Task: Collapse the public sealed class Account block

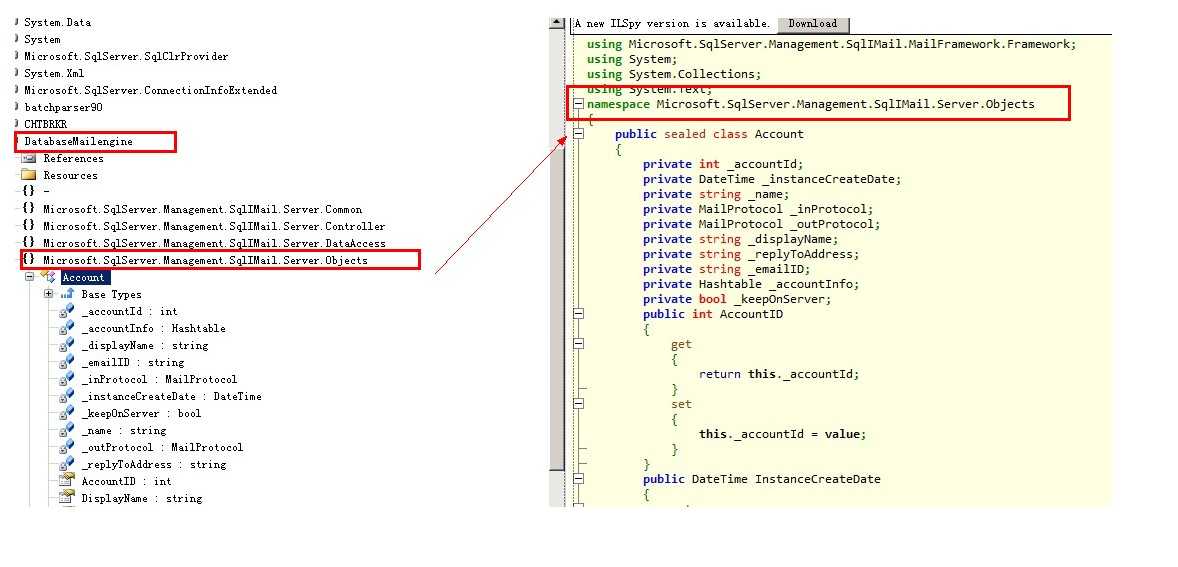Action: pos(578,134)
